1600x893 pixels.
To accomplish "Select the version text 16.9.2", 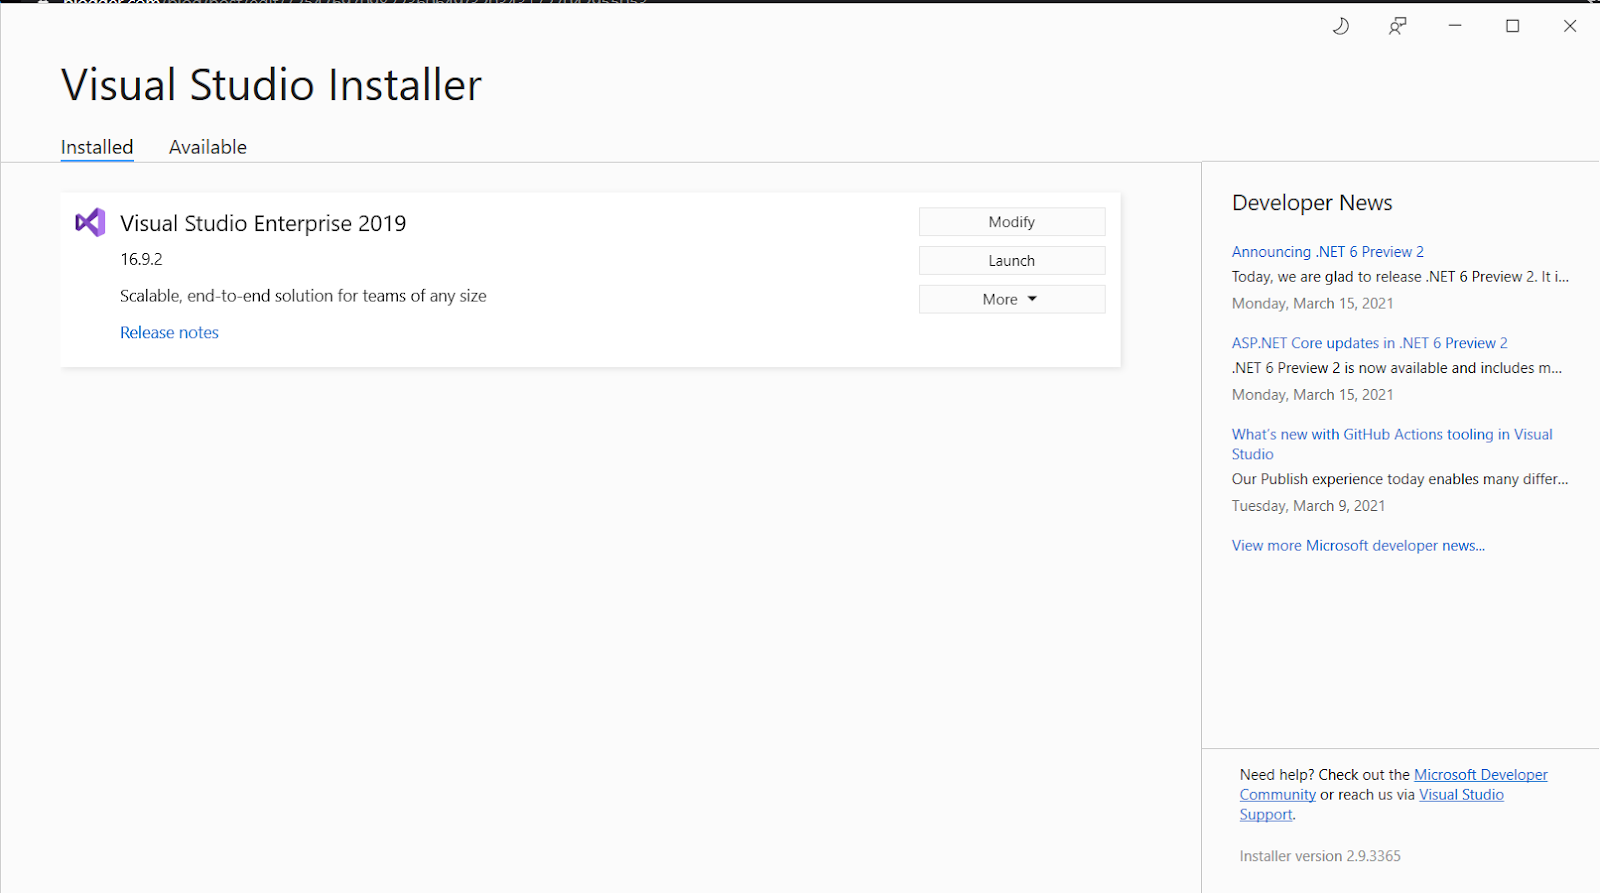I will [x=141, y=259].
